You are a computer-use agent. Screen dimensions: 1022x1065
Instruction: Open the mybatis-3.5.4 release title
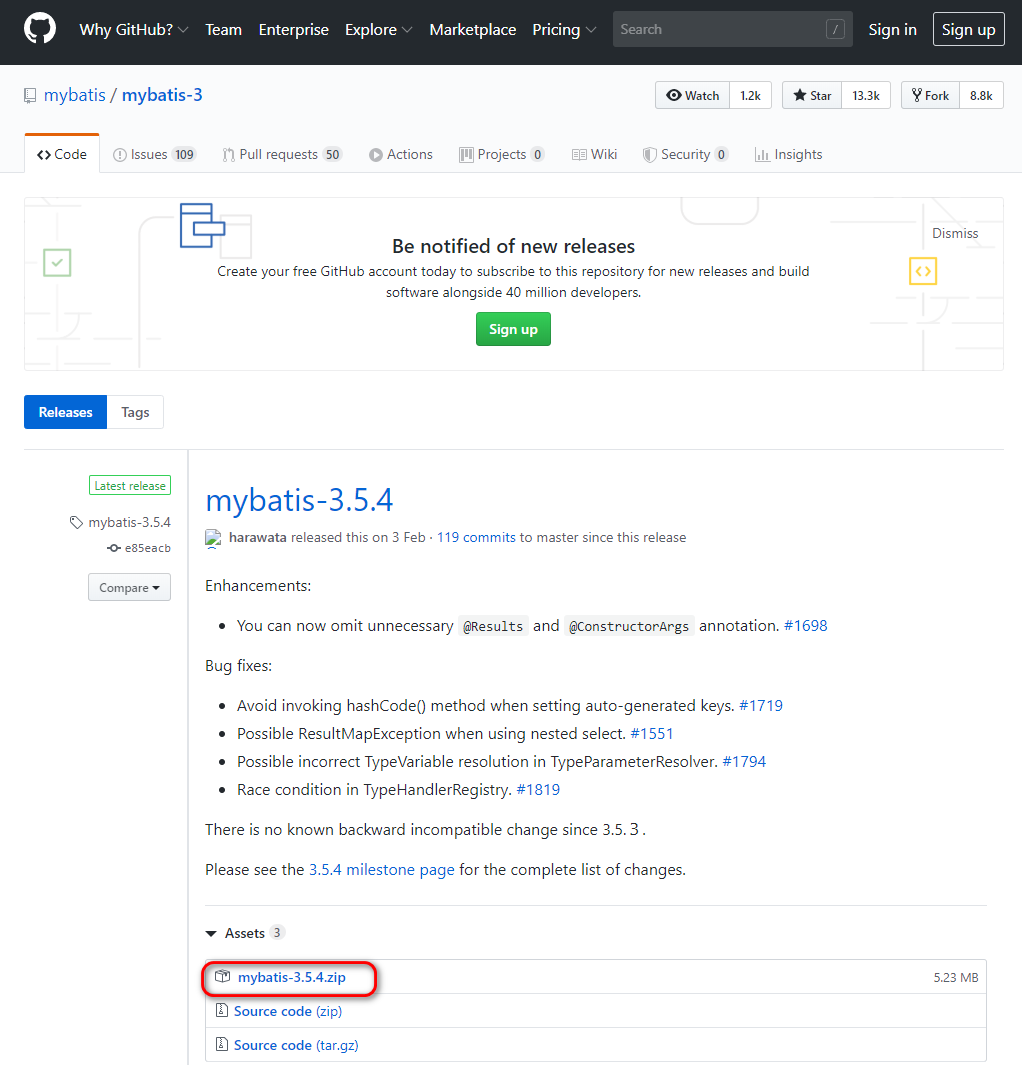299,501
